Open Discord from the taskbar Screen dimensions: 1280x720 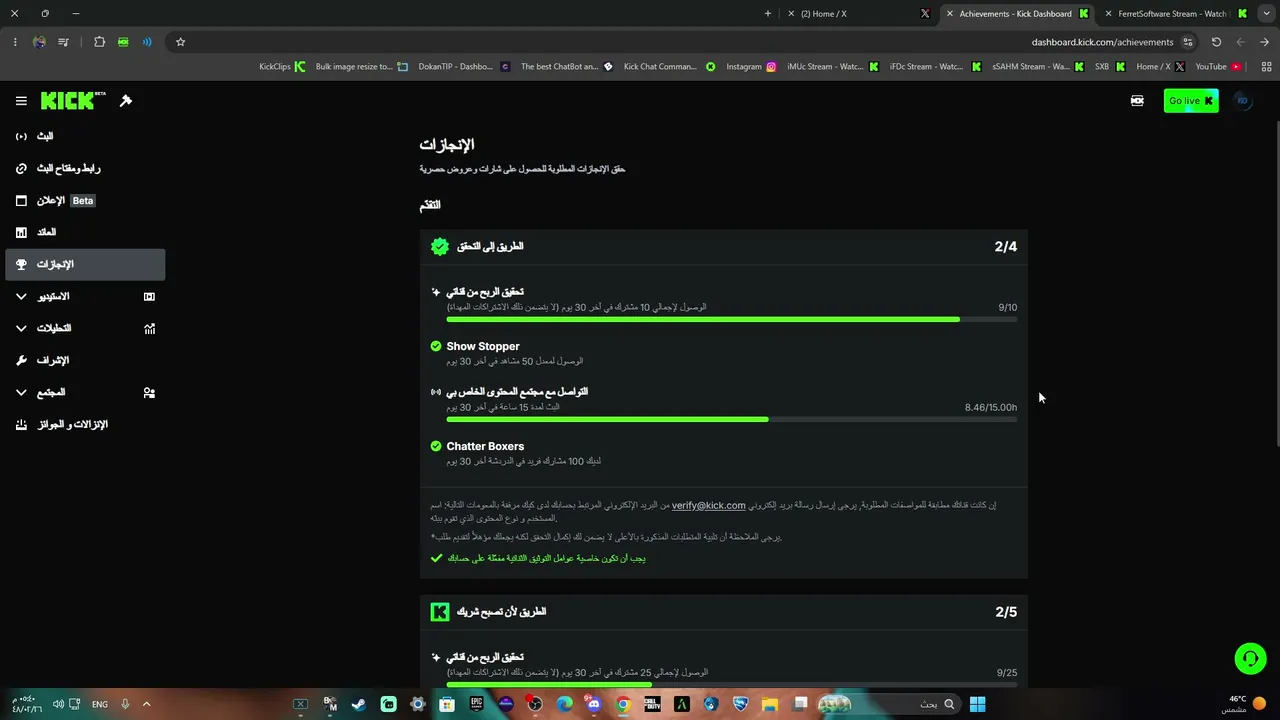point(594,704)
